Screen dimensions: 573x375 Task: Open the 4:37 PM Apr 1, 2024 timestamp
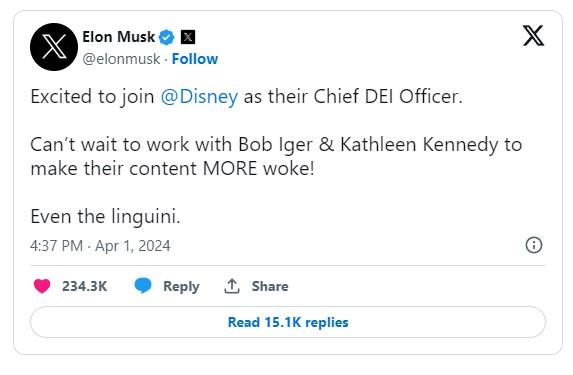point(100,246)
